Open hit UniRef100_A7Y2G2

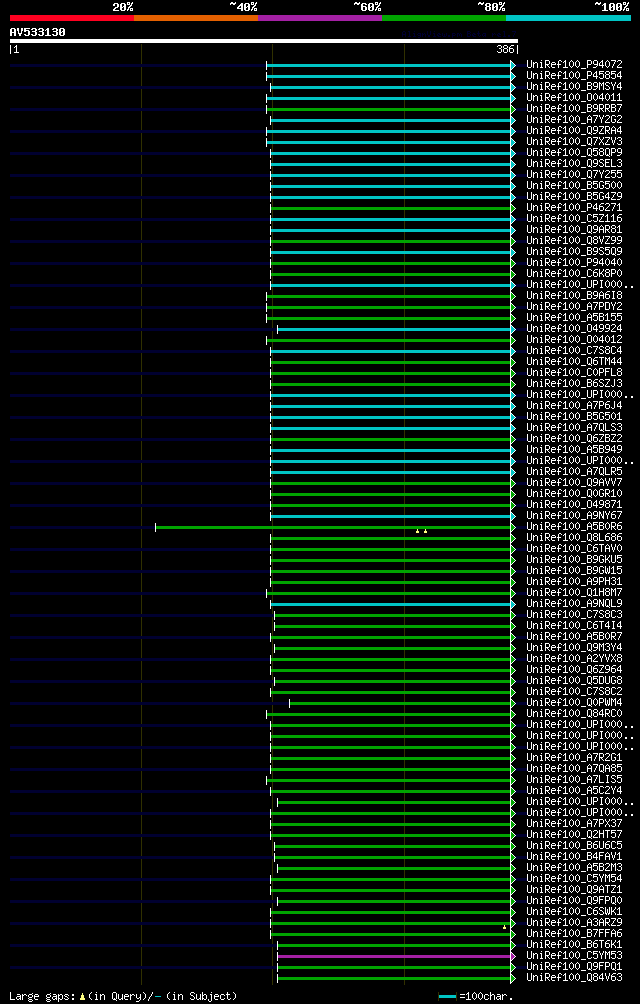pos(574,120)
